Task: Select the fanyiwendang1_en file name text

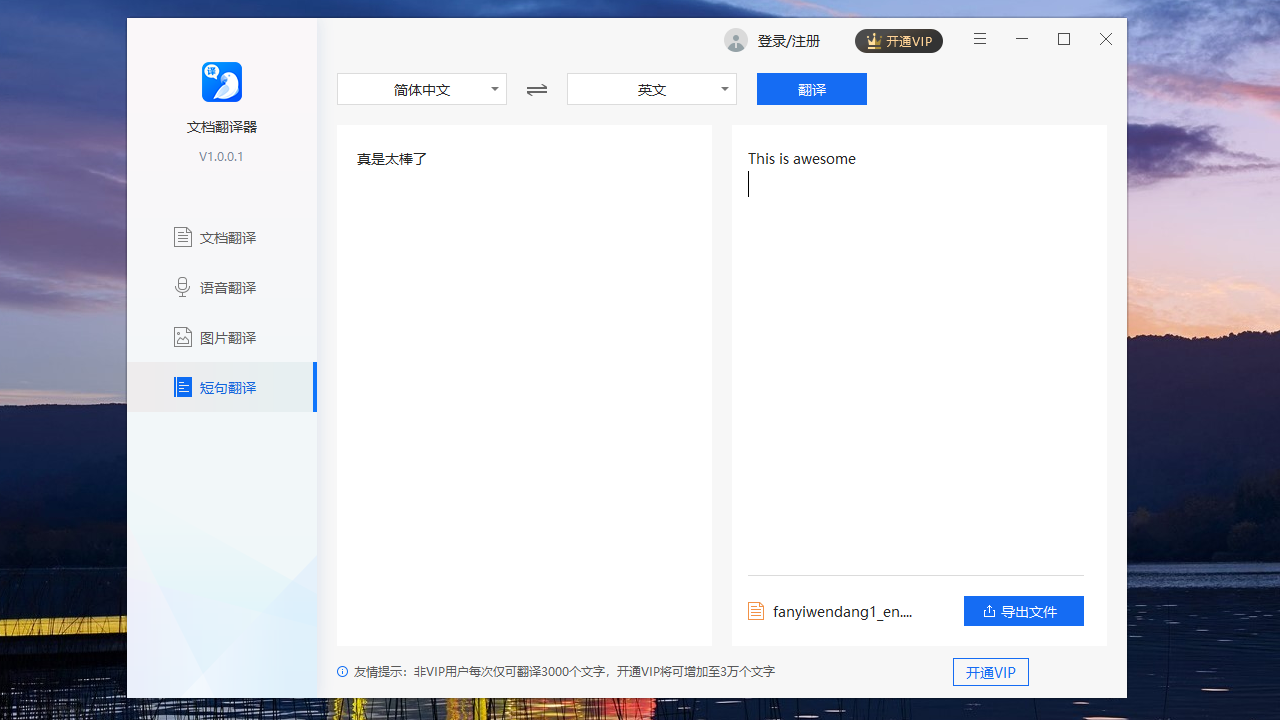Action: (843, 611)
